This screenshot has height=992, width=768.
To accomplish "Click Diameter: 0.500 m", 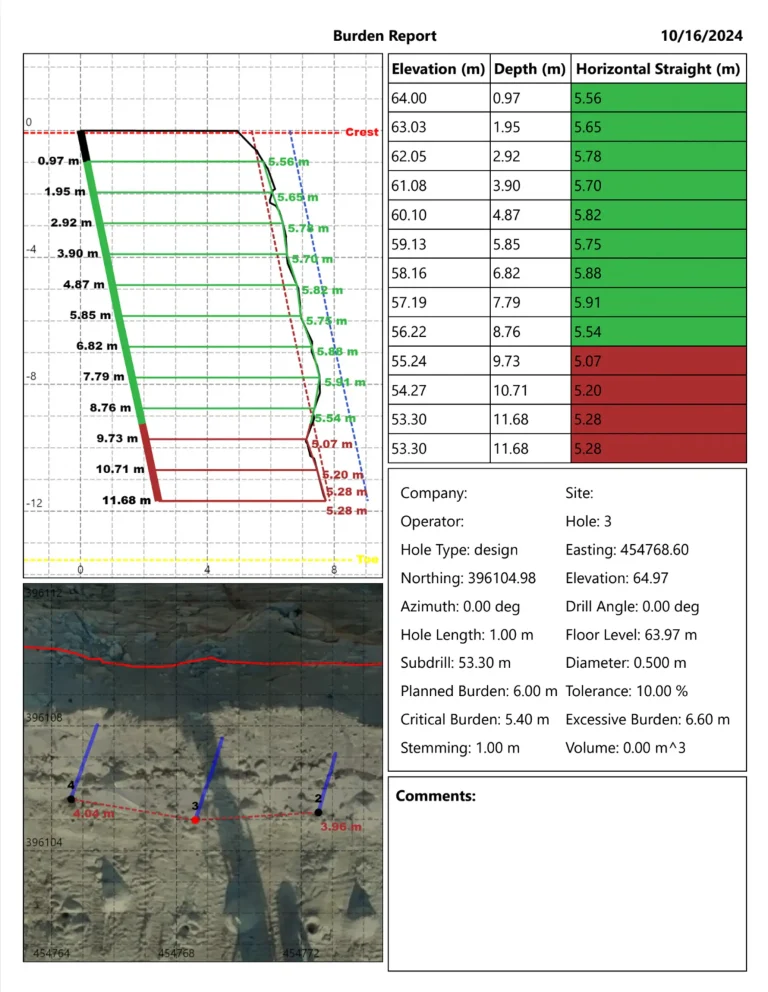I will click(x=626, y=663).
